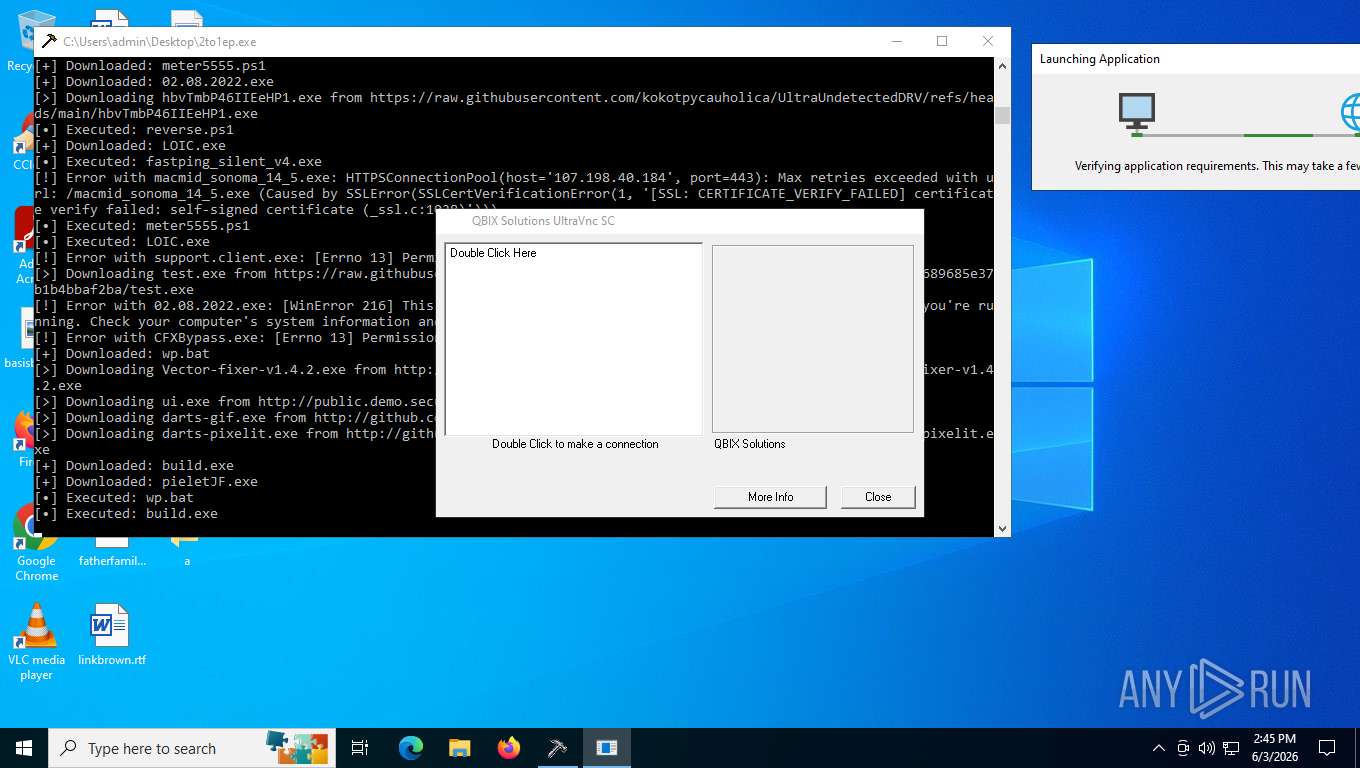Open File Explorer from taskbar

459,748
